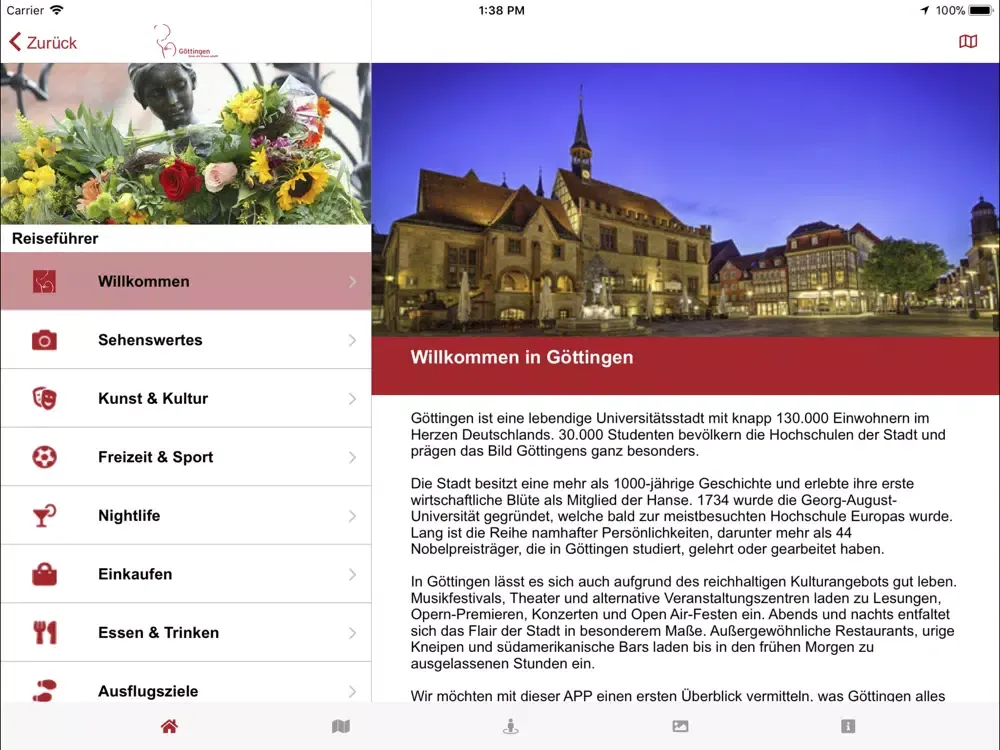Tap the location arrow in status bar

point(924,10)
